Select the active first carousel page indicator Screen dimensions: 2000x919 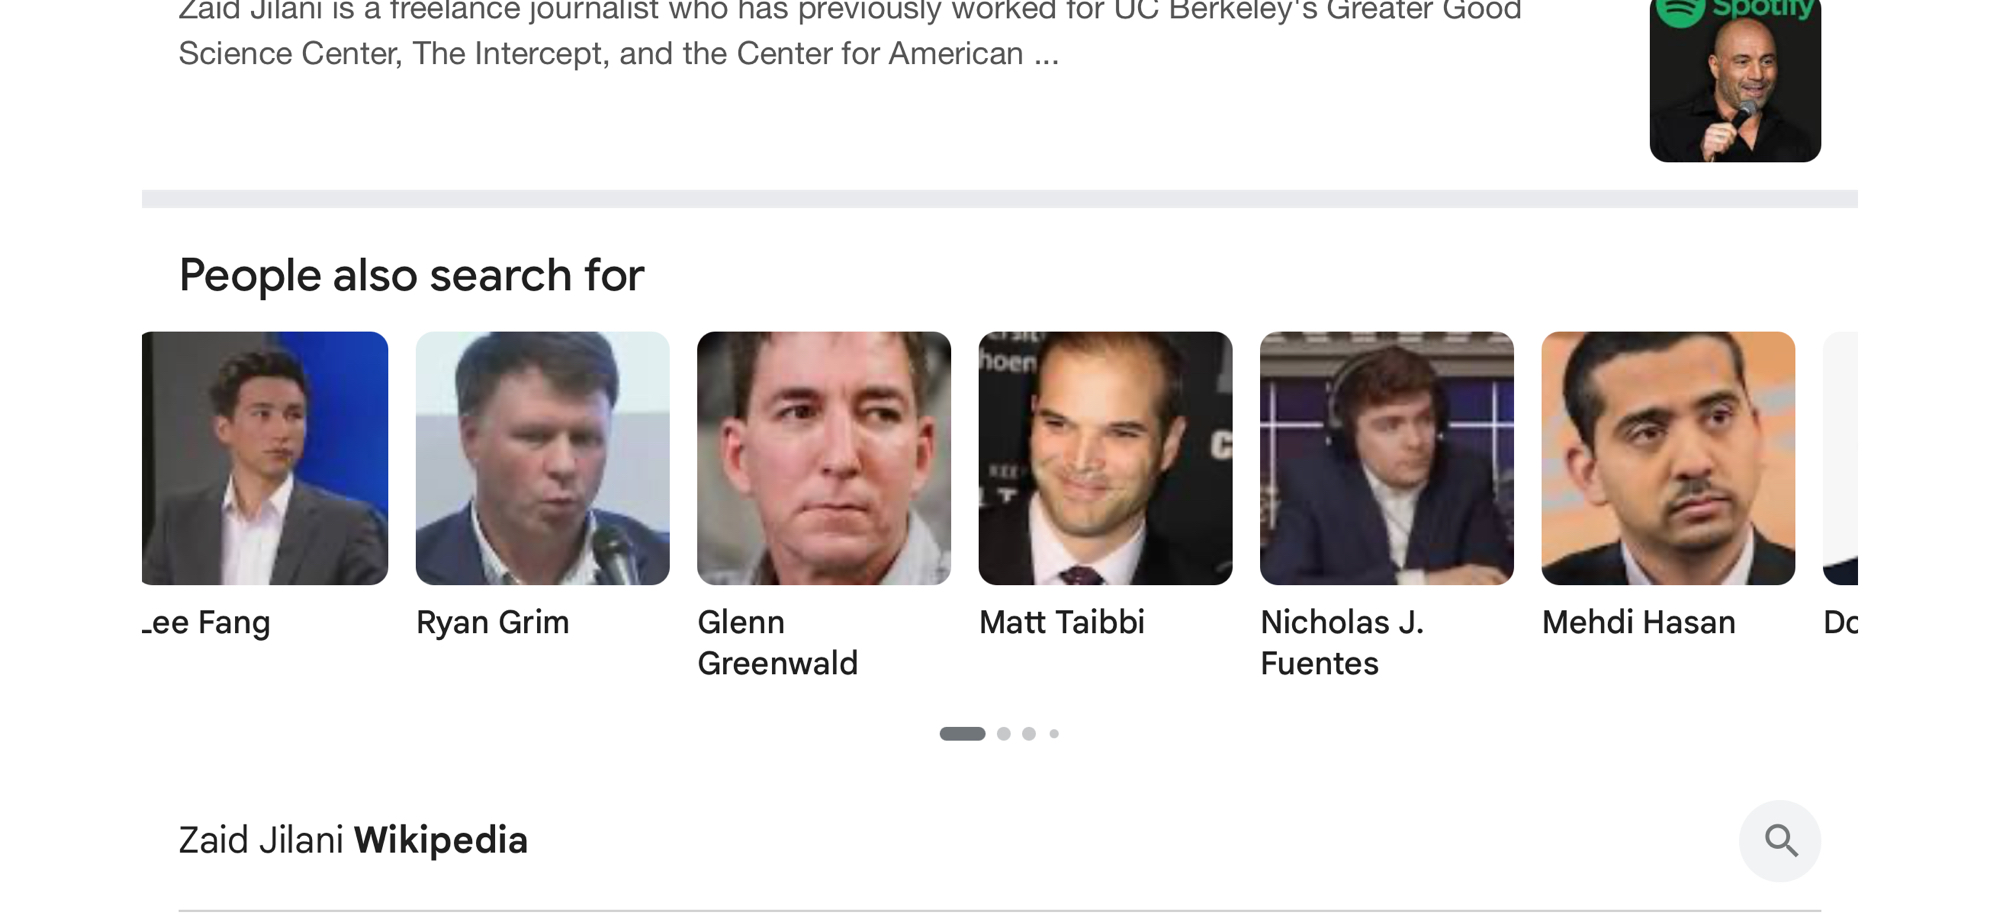pos(962,734)
